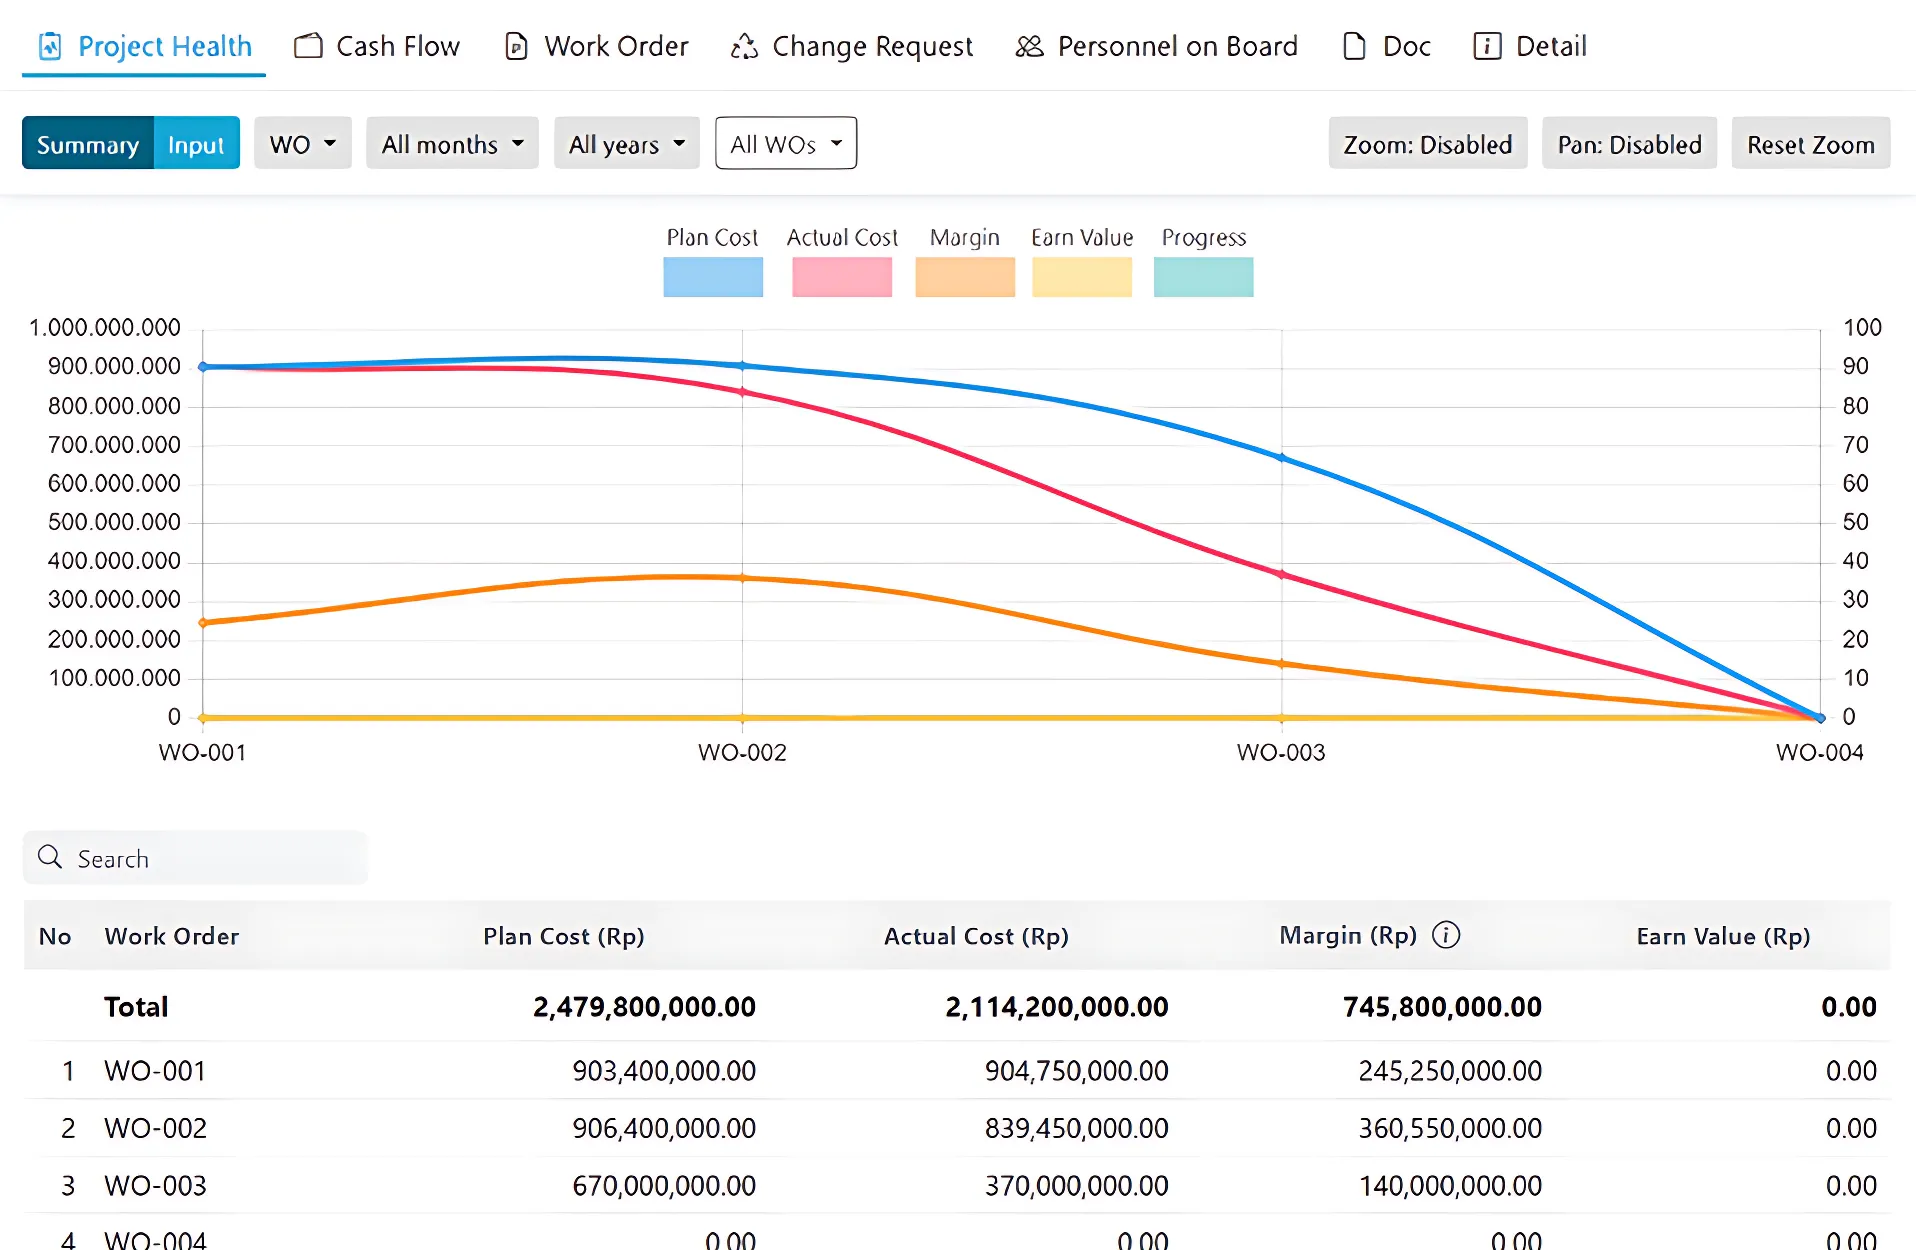Click the Detail info icon
The height and width of the screenshot is (1250, 1916).
pyautogui.click(x=1487, y=46)
